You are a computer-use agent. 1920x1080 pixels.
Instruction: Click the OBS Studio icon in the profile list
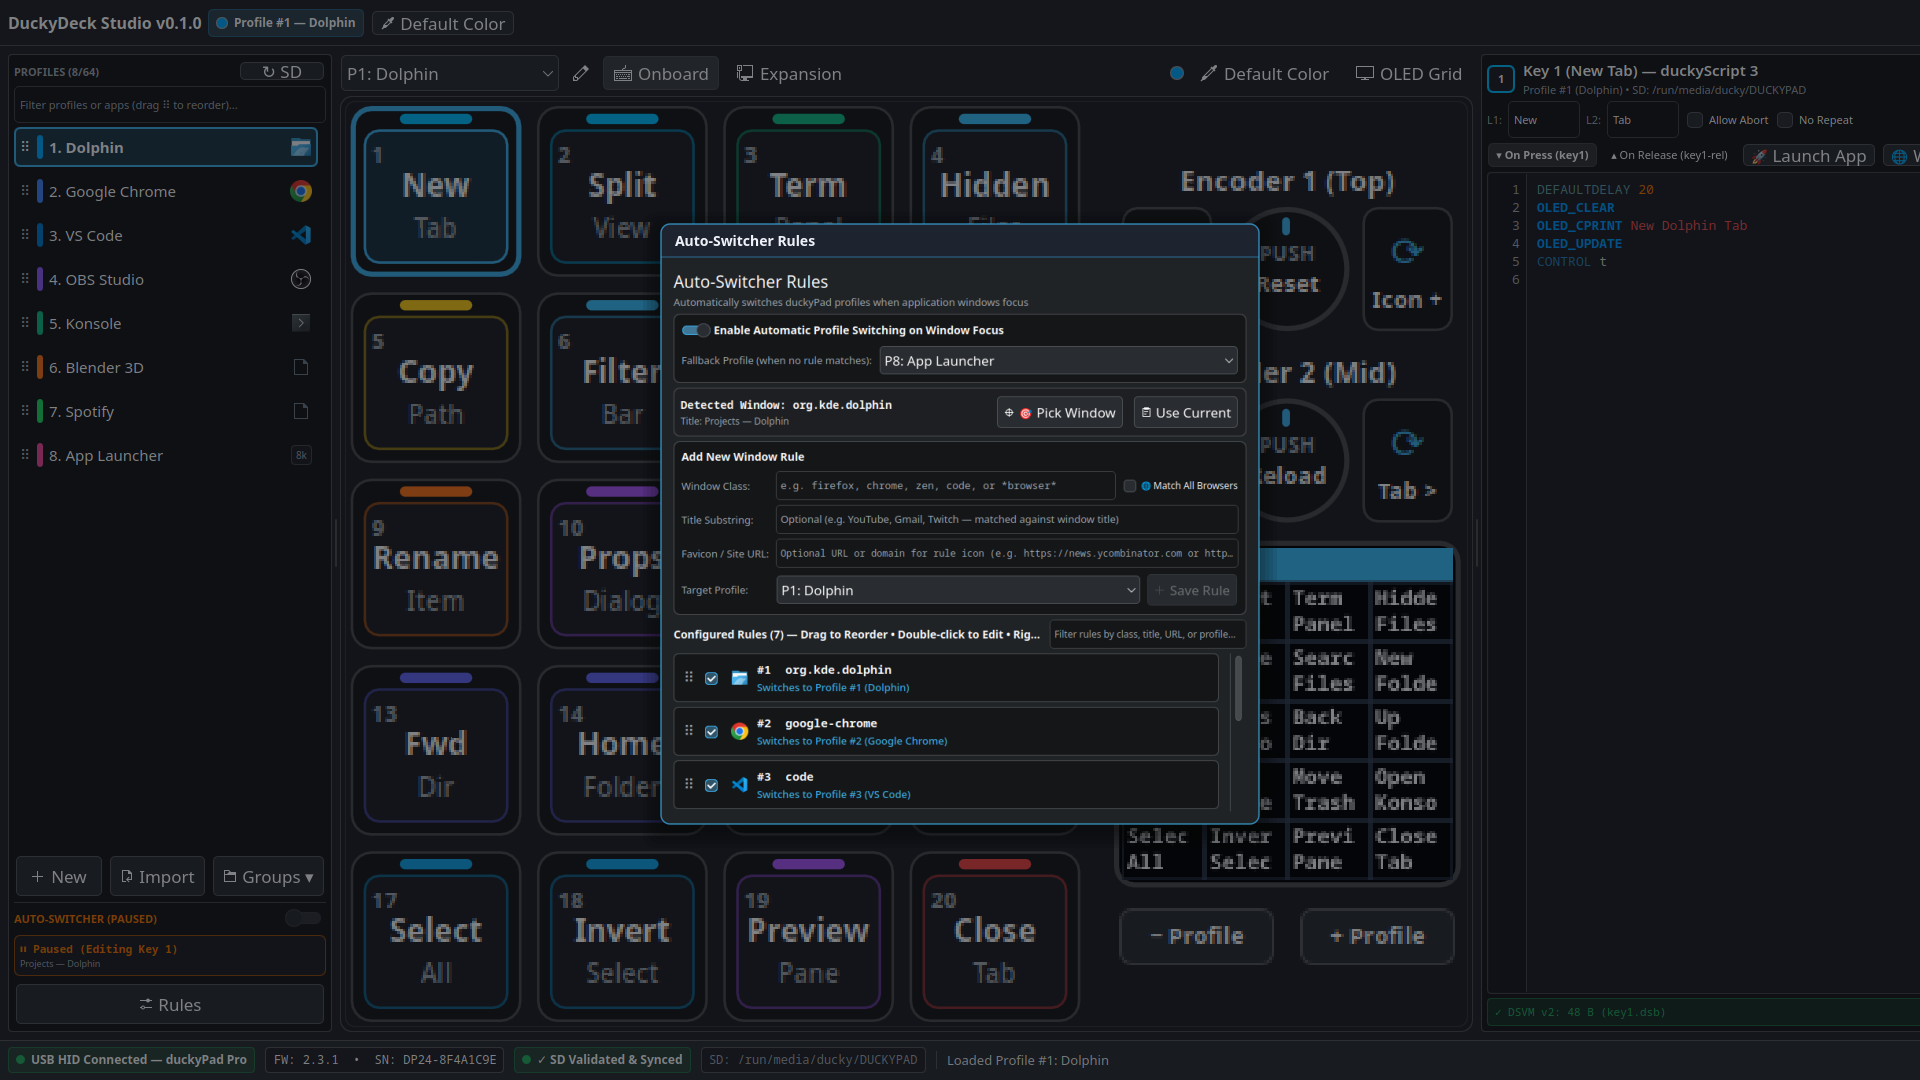pos(300,280)
